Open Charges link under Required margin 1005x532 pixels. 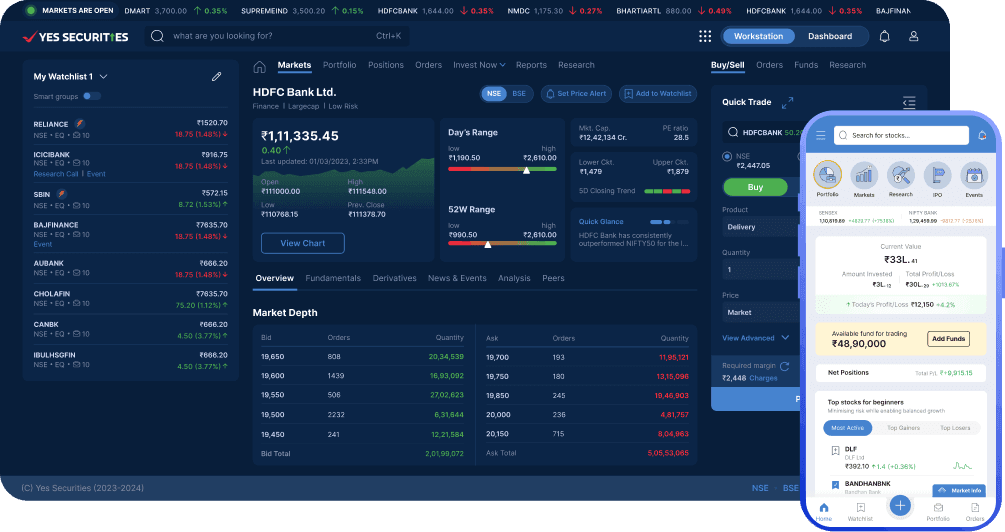(763, 378)
